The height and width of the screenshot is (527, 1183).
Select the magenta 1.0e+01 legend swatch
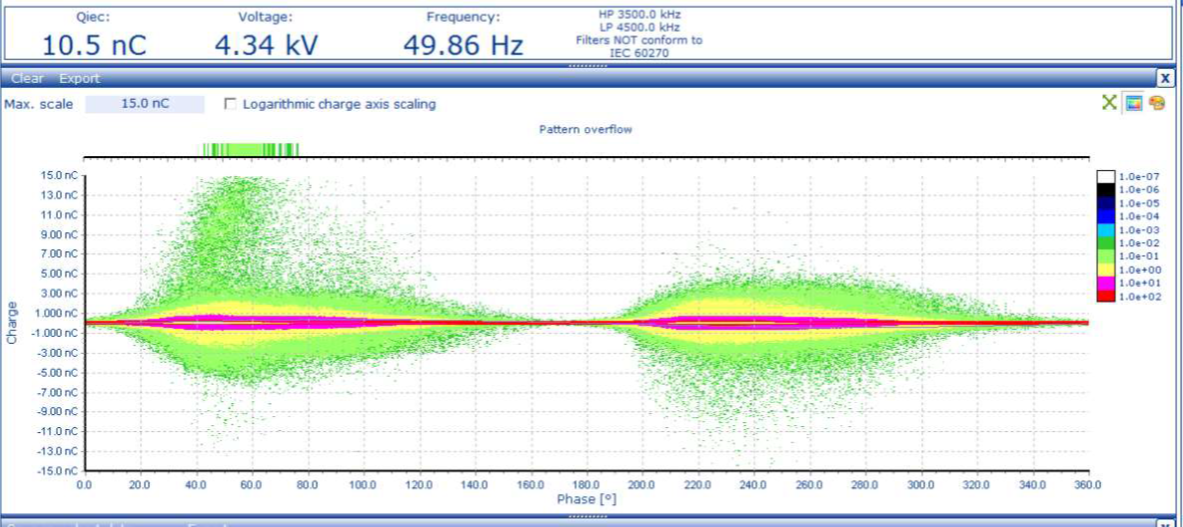(x=1105, y=283)
